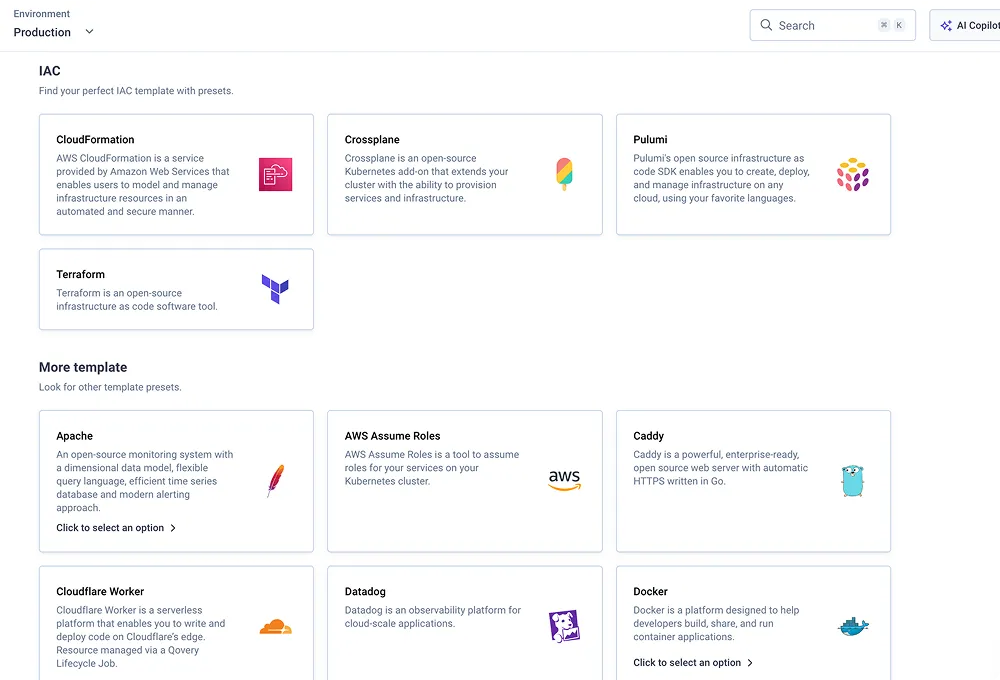This screenshot has height=680, width=1000.
Task: Click the AWS CloudFormation service description
Action: coord(143,184)
